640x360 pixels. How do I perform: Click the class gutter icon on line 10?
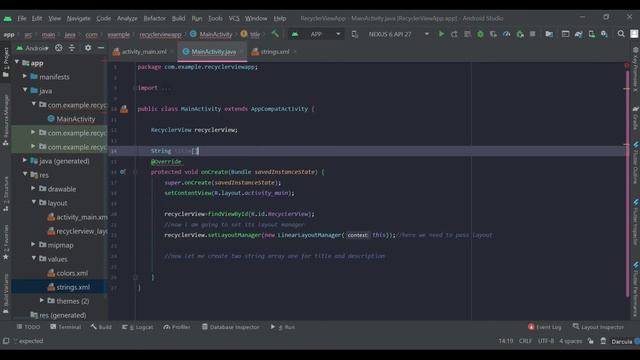[124, 109]
